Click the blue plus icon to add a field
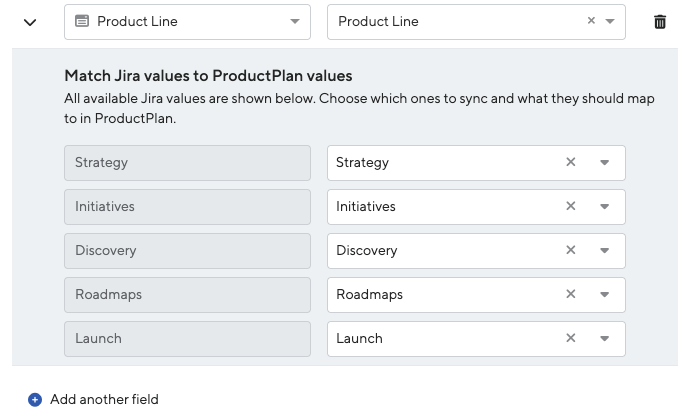The height and width of the screenshot is (417, 692). click(x=35, y=400)
